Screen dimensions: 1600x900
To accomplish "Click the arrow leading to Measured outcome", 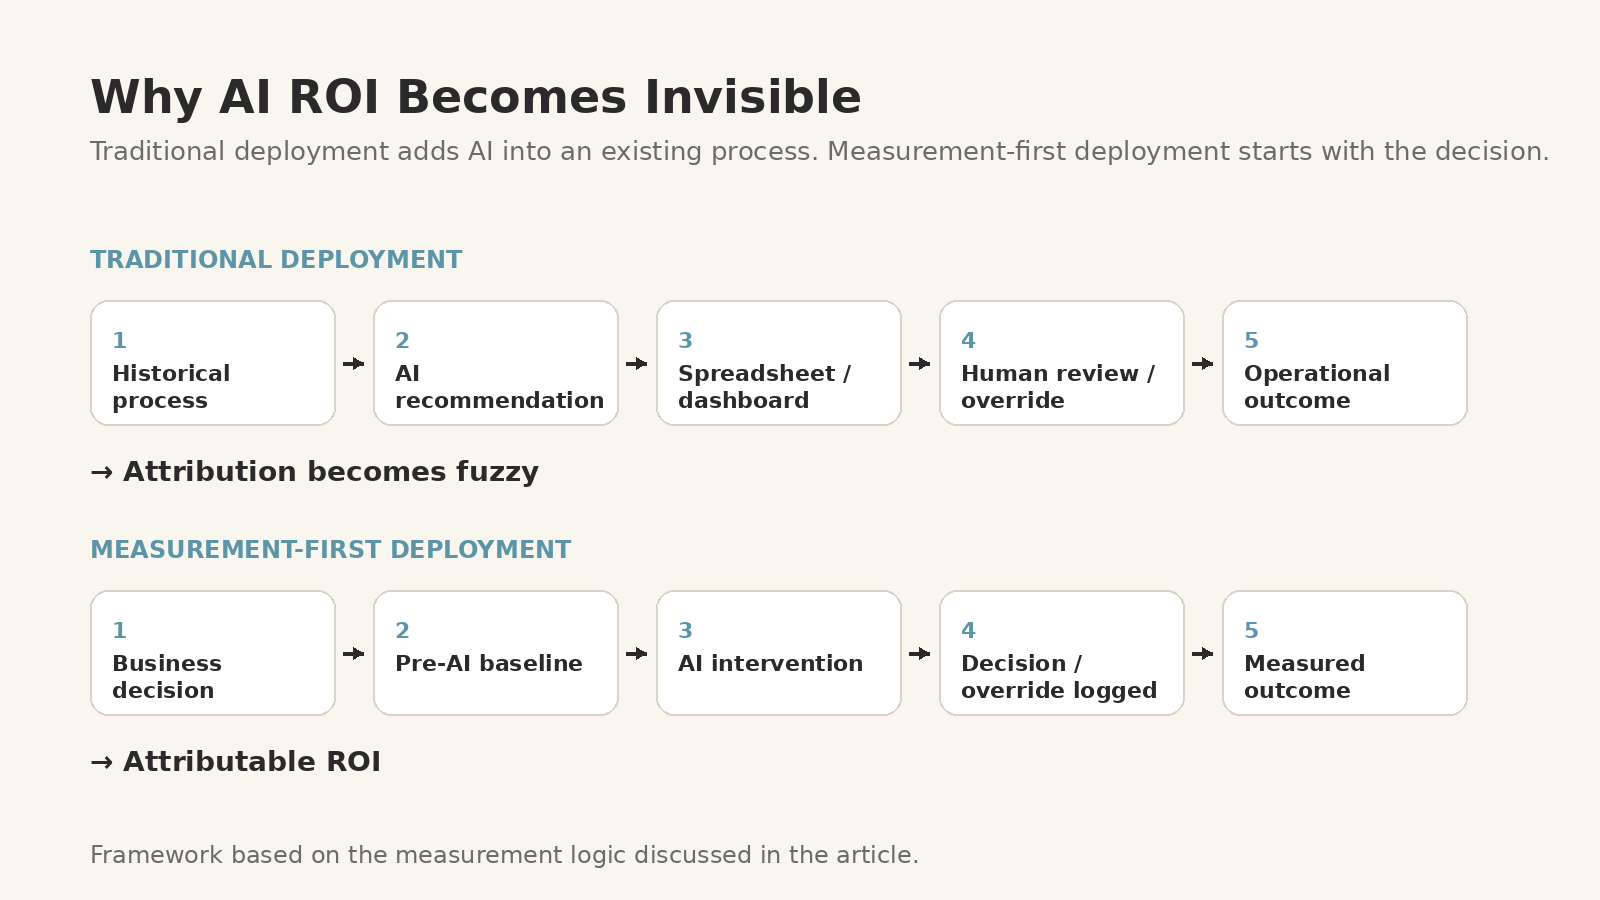I will [x=1203, y=654].
